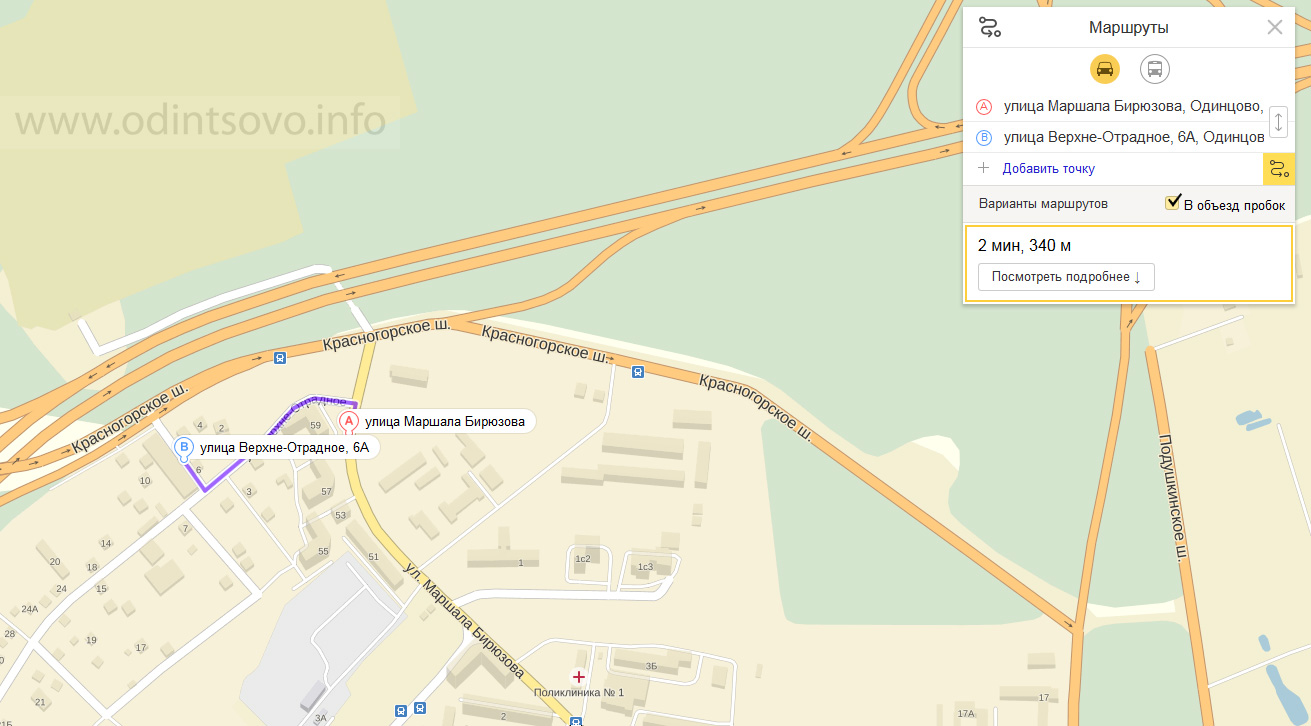This screenshot has height=726, width=1311.
Task: Click улица Маршала Бирюзова map label bubble
Action: click(445, 421)
